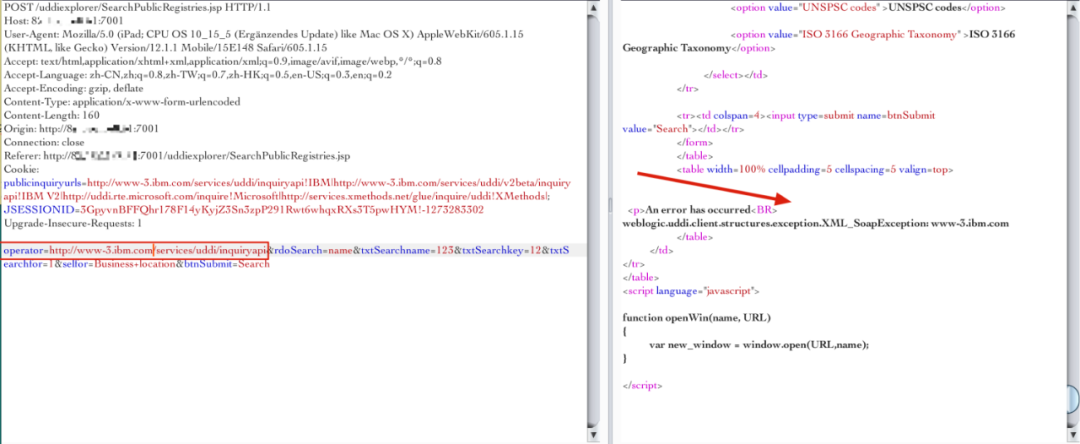The image size is (1080, 444).
Task: Click the 'Cookie:' header label
Action: point(21,169)
